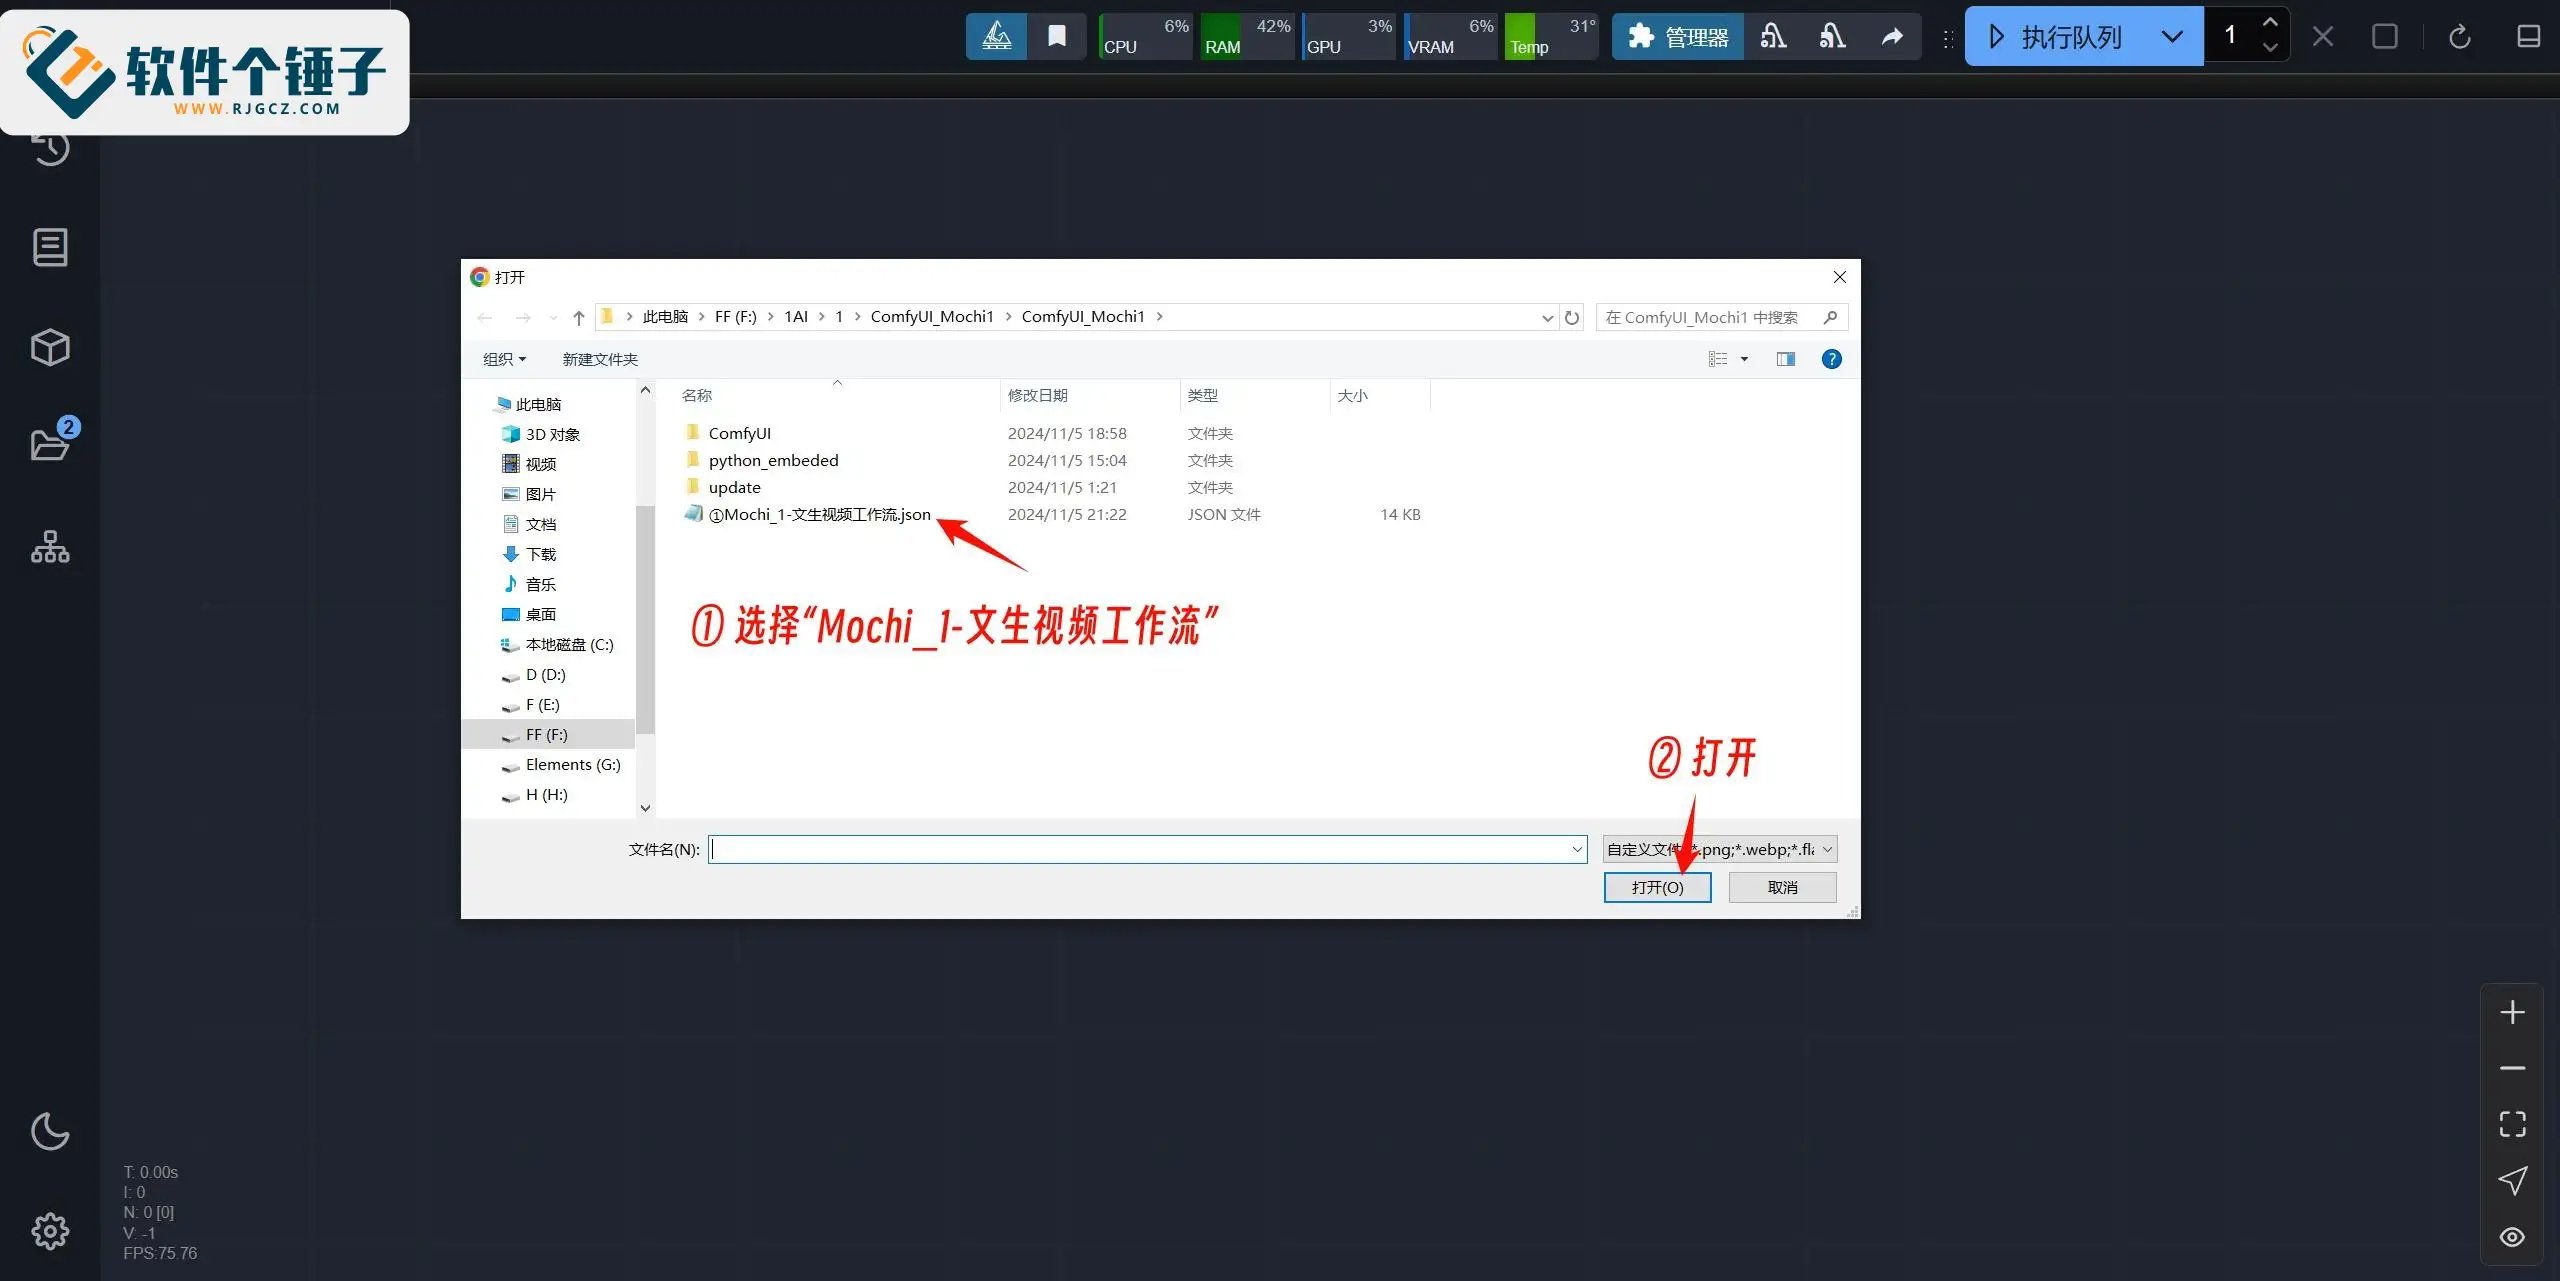Toggle the preview pane icon
The width and height of the screenshot is (2560, 1281).
click(1786, 360)
